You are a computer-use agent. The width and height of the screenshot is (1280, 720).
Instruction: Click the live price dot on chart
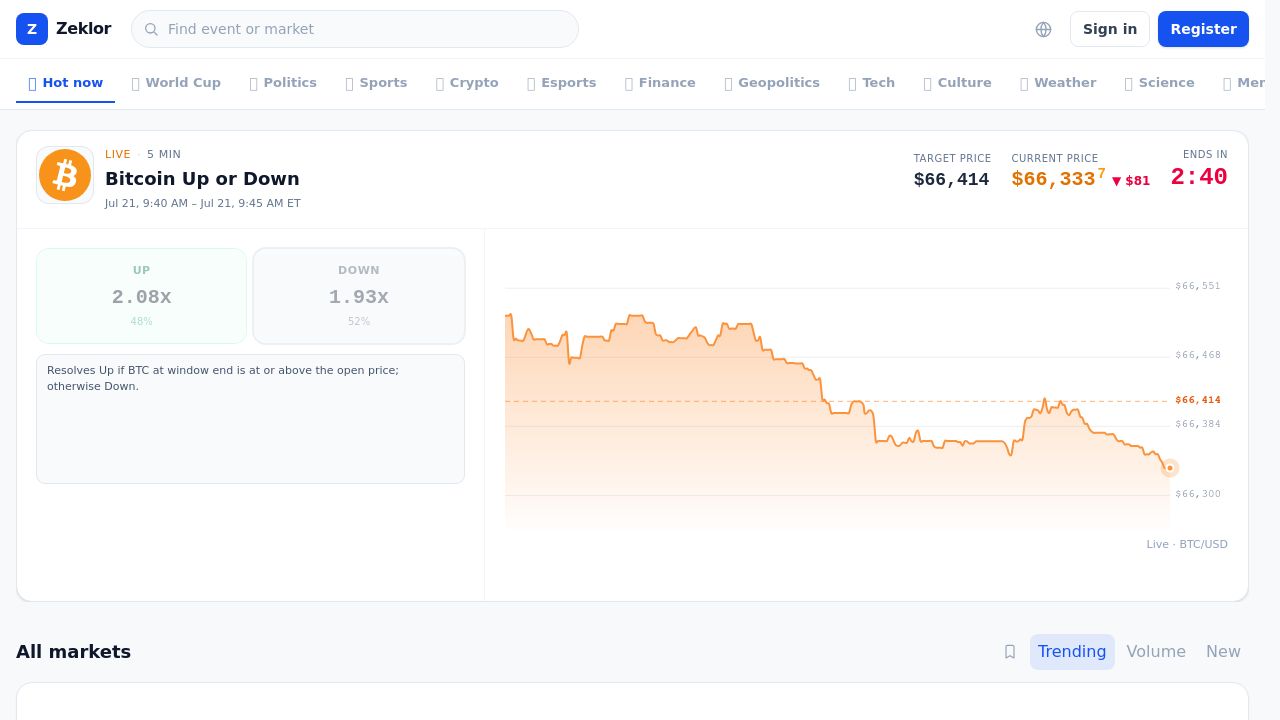pyautogui.click(x=1169, y=467)
